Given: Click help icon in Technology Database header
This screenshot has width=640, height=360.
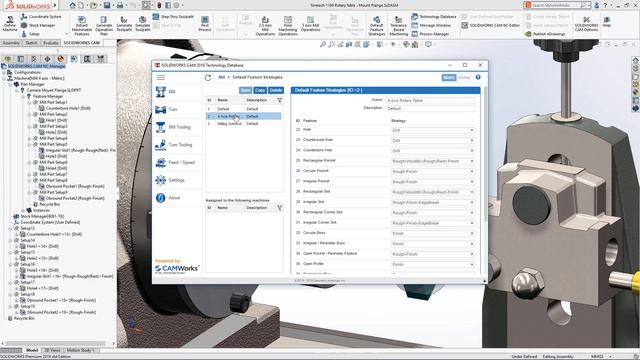Looking at the screenshot, I should click(478, 77).
